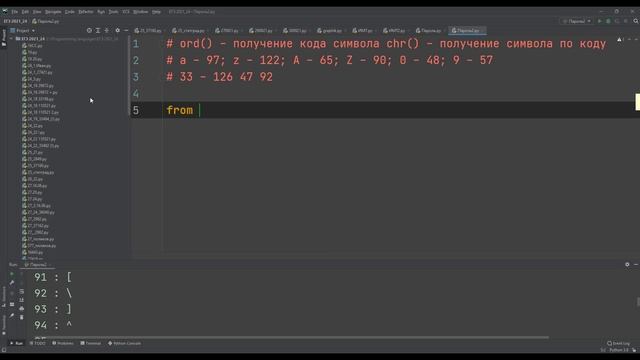Click Clear All trash icon in Run panel
640x360 pixels.
click(x=22, y=317)
